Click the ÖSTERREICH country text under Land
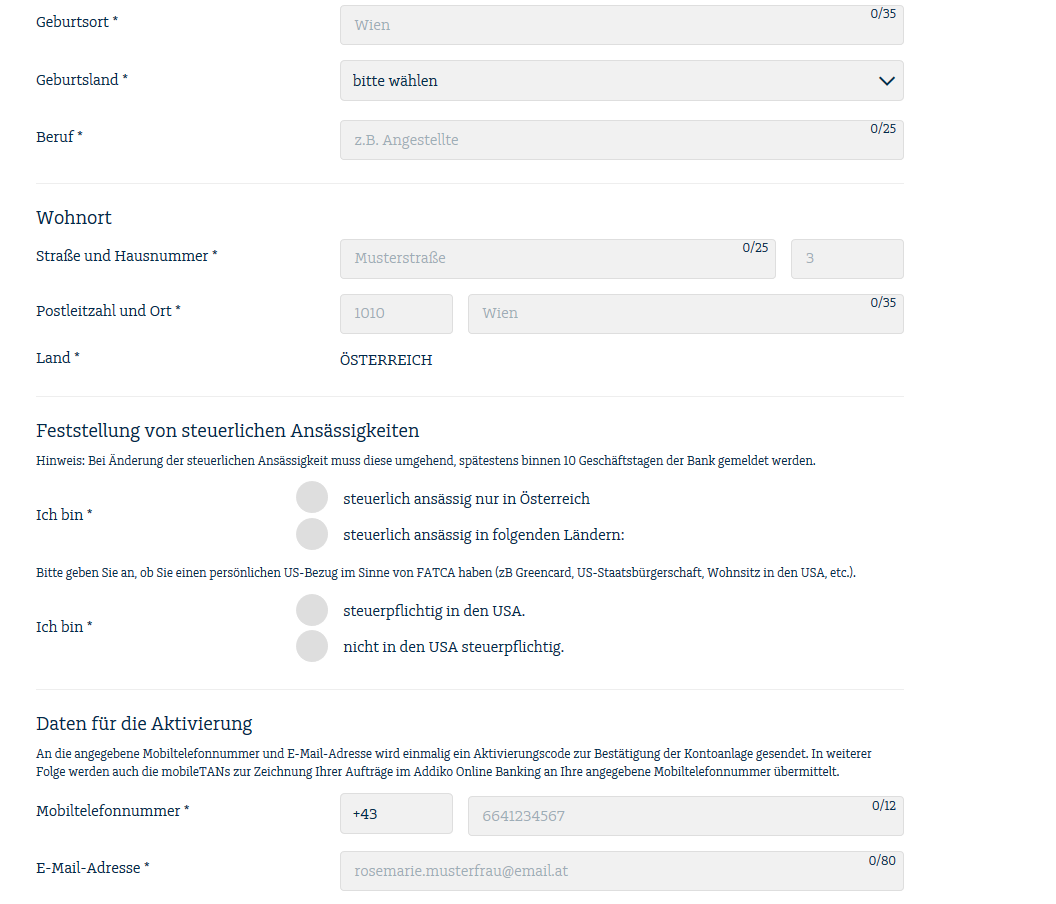Screen dimensions: 1056x904 point(386,360)
